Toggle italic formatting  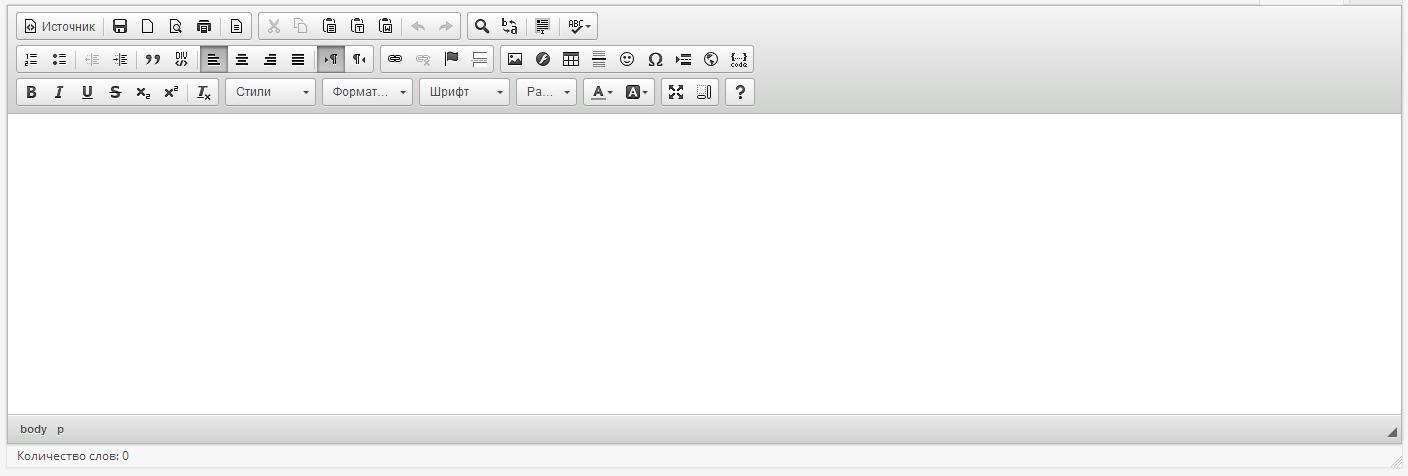click(x=59, y=92)
